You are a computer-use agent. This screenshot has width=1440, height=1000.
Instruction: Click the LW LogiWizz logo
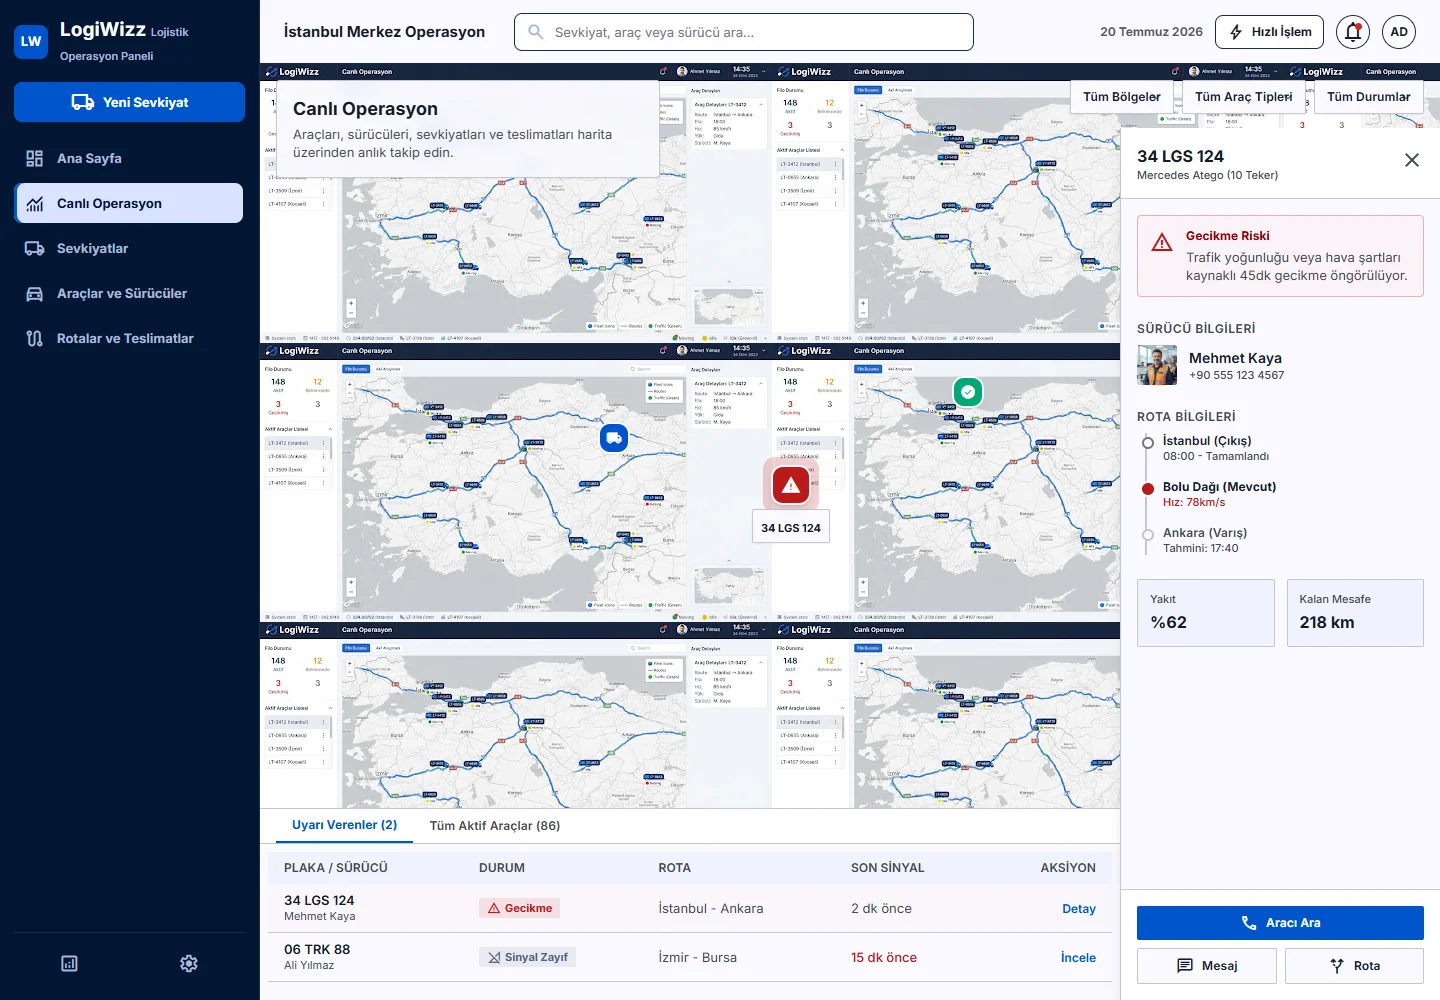point(31,41)
